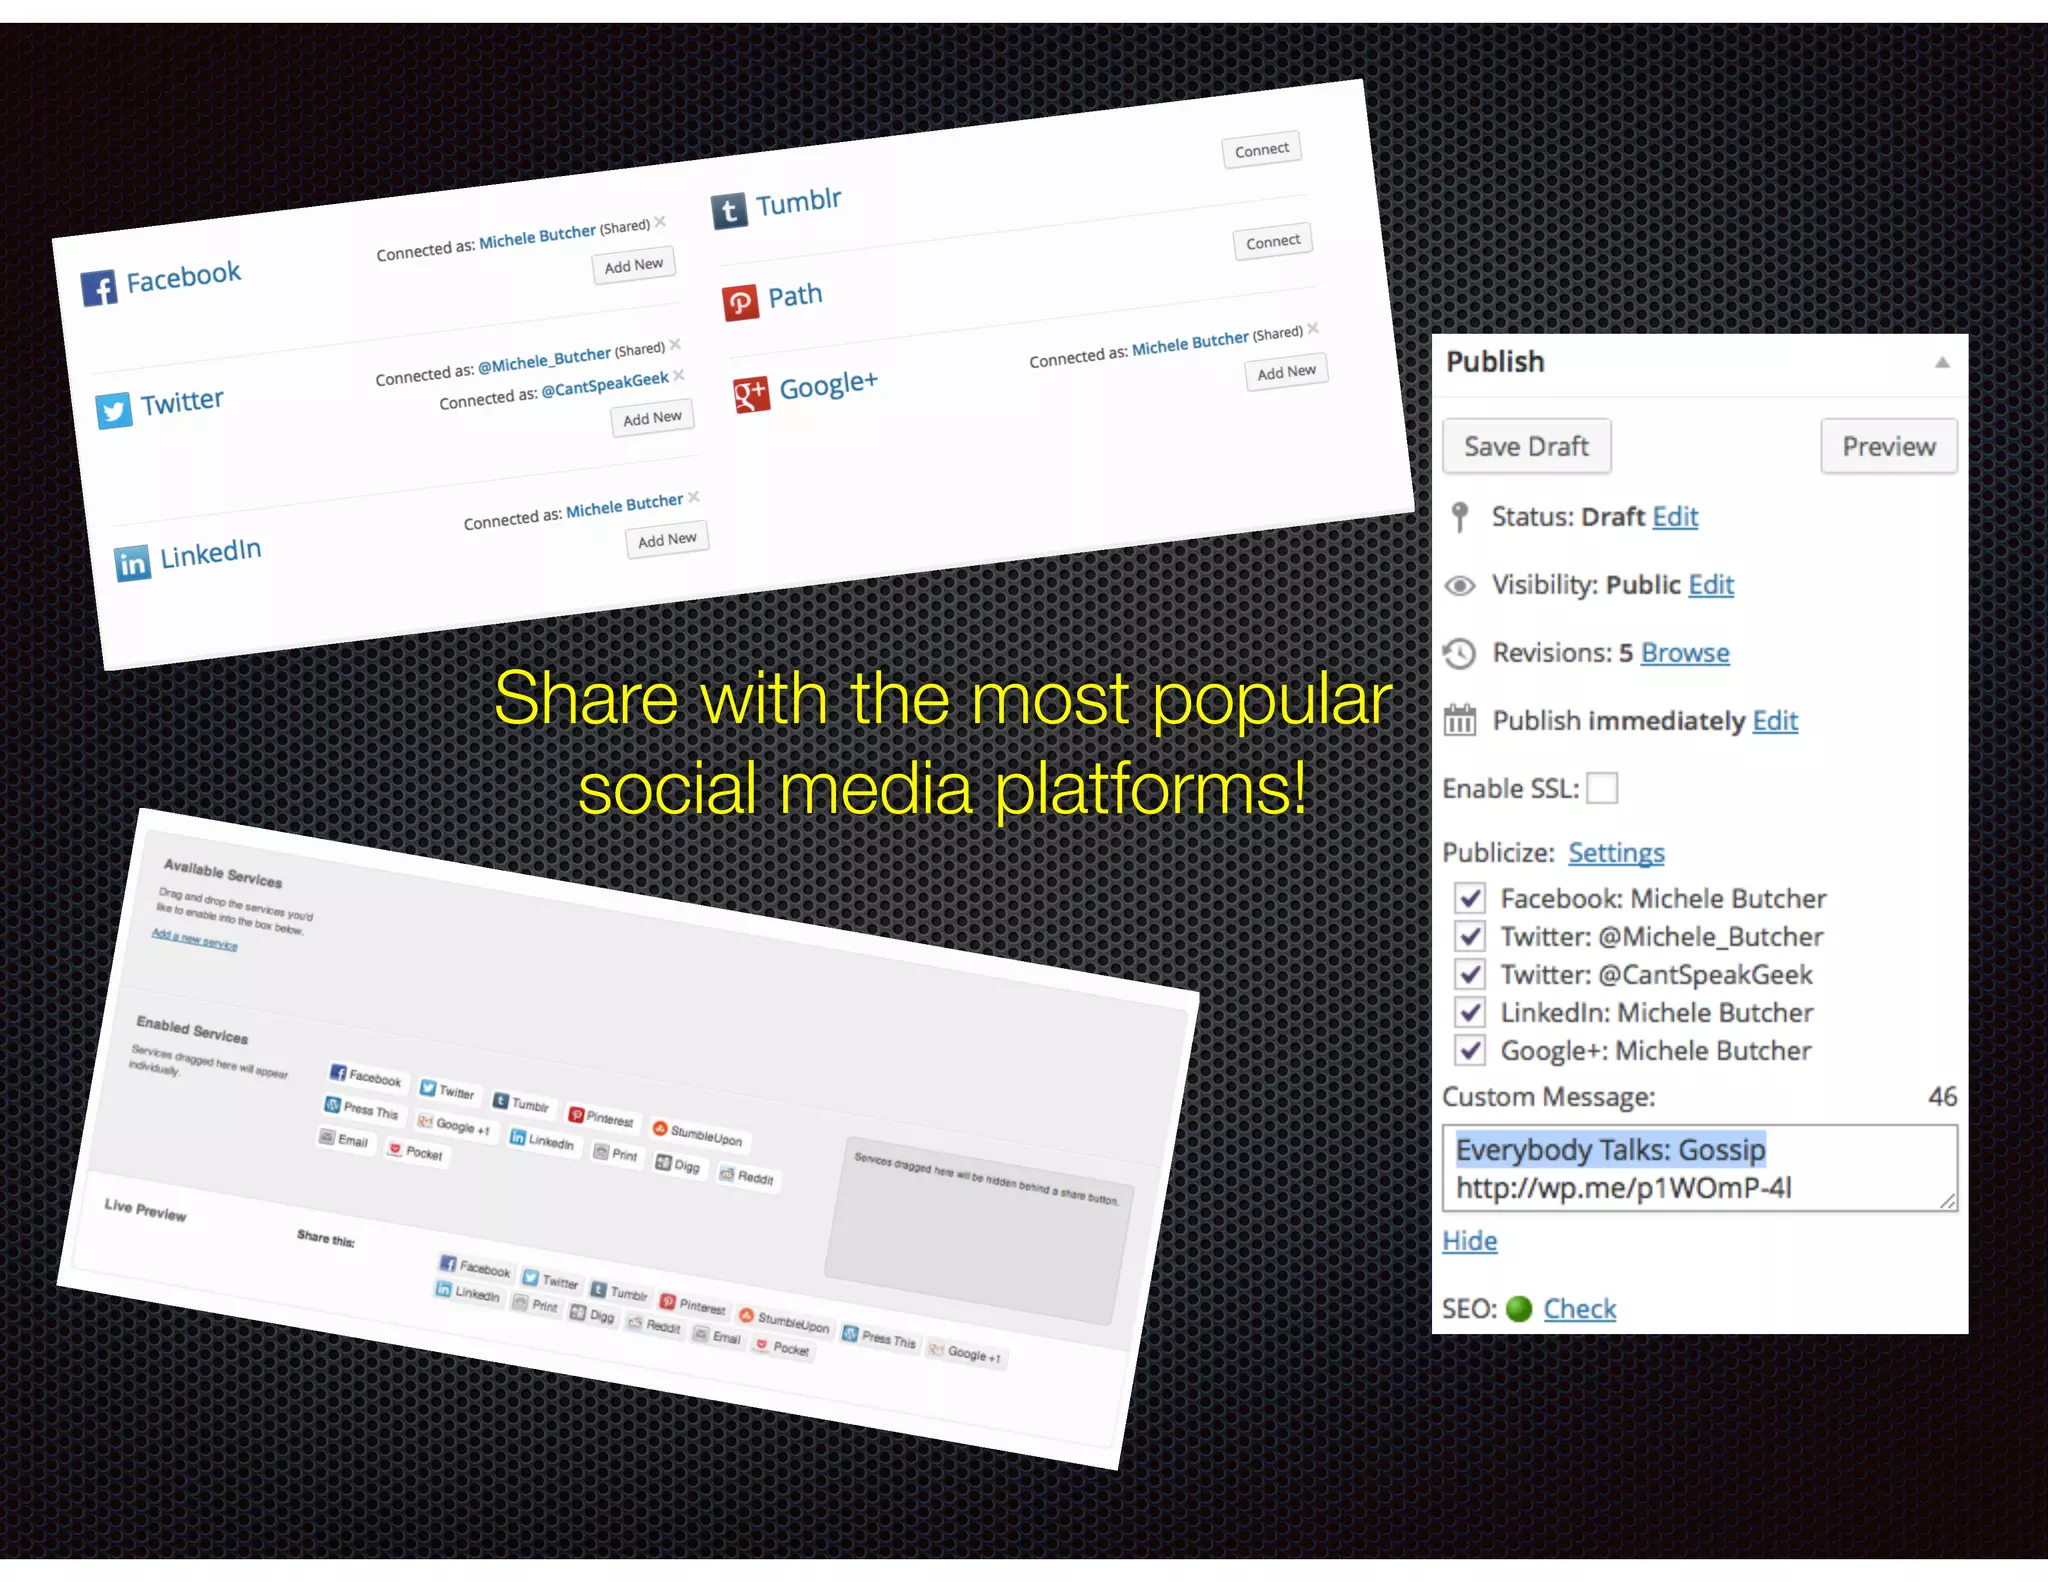Click Facebook share button in Enabled Services
Screen dimensions: 2048x1582
click(366, 1075)
